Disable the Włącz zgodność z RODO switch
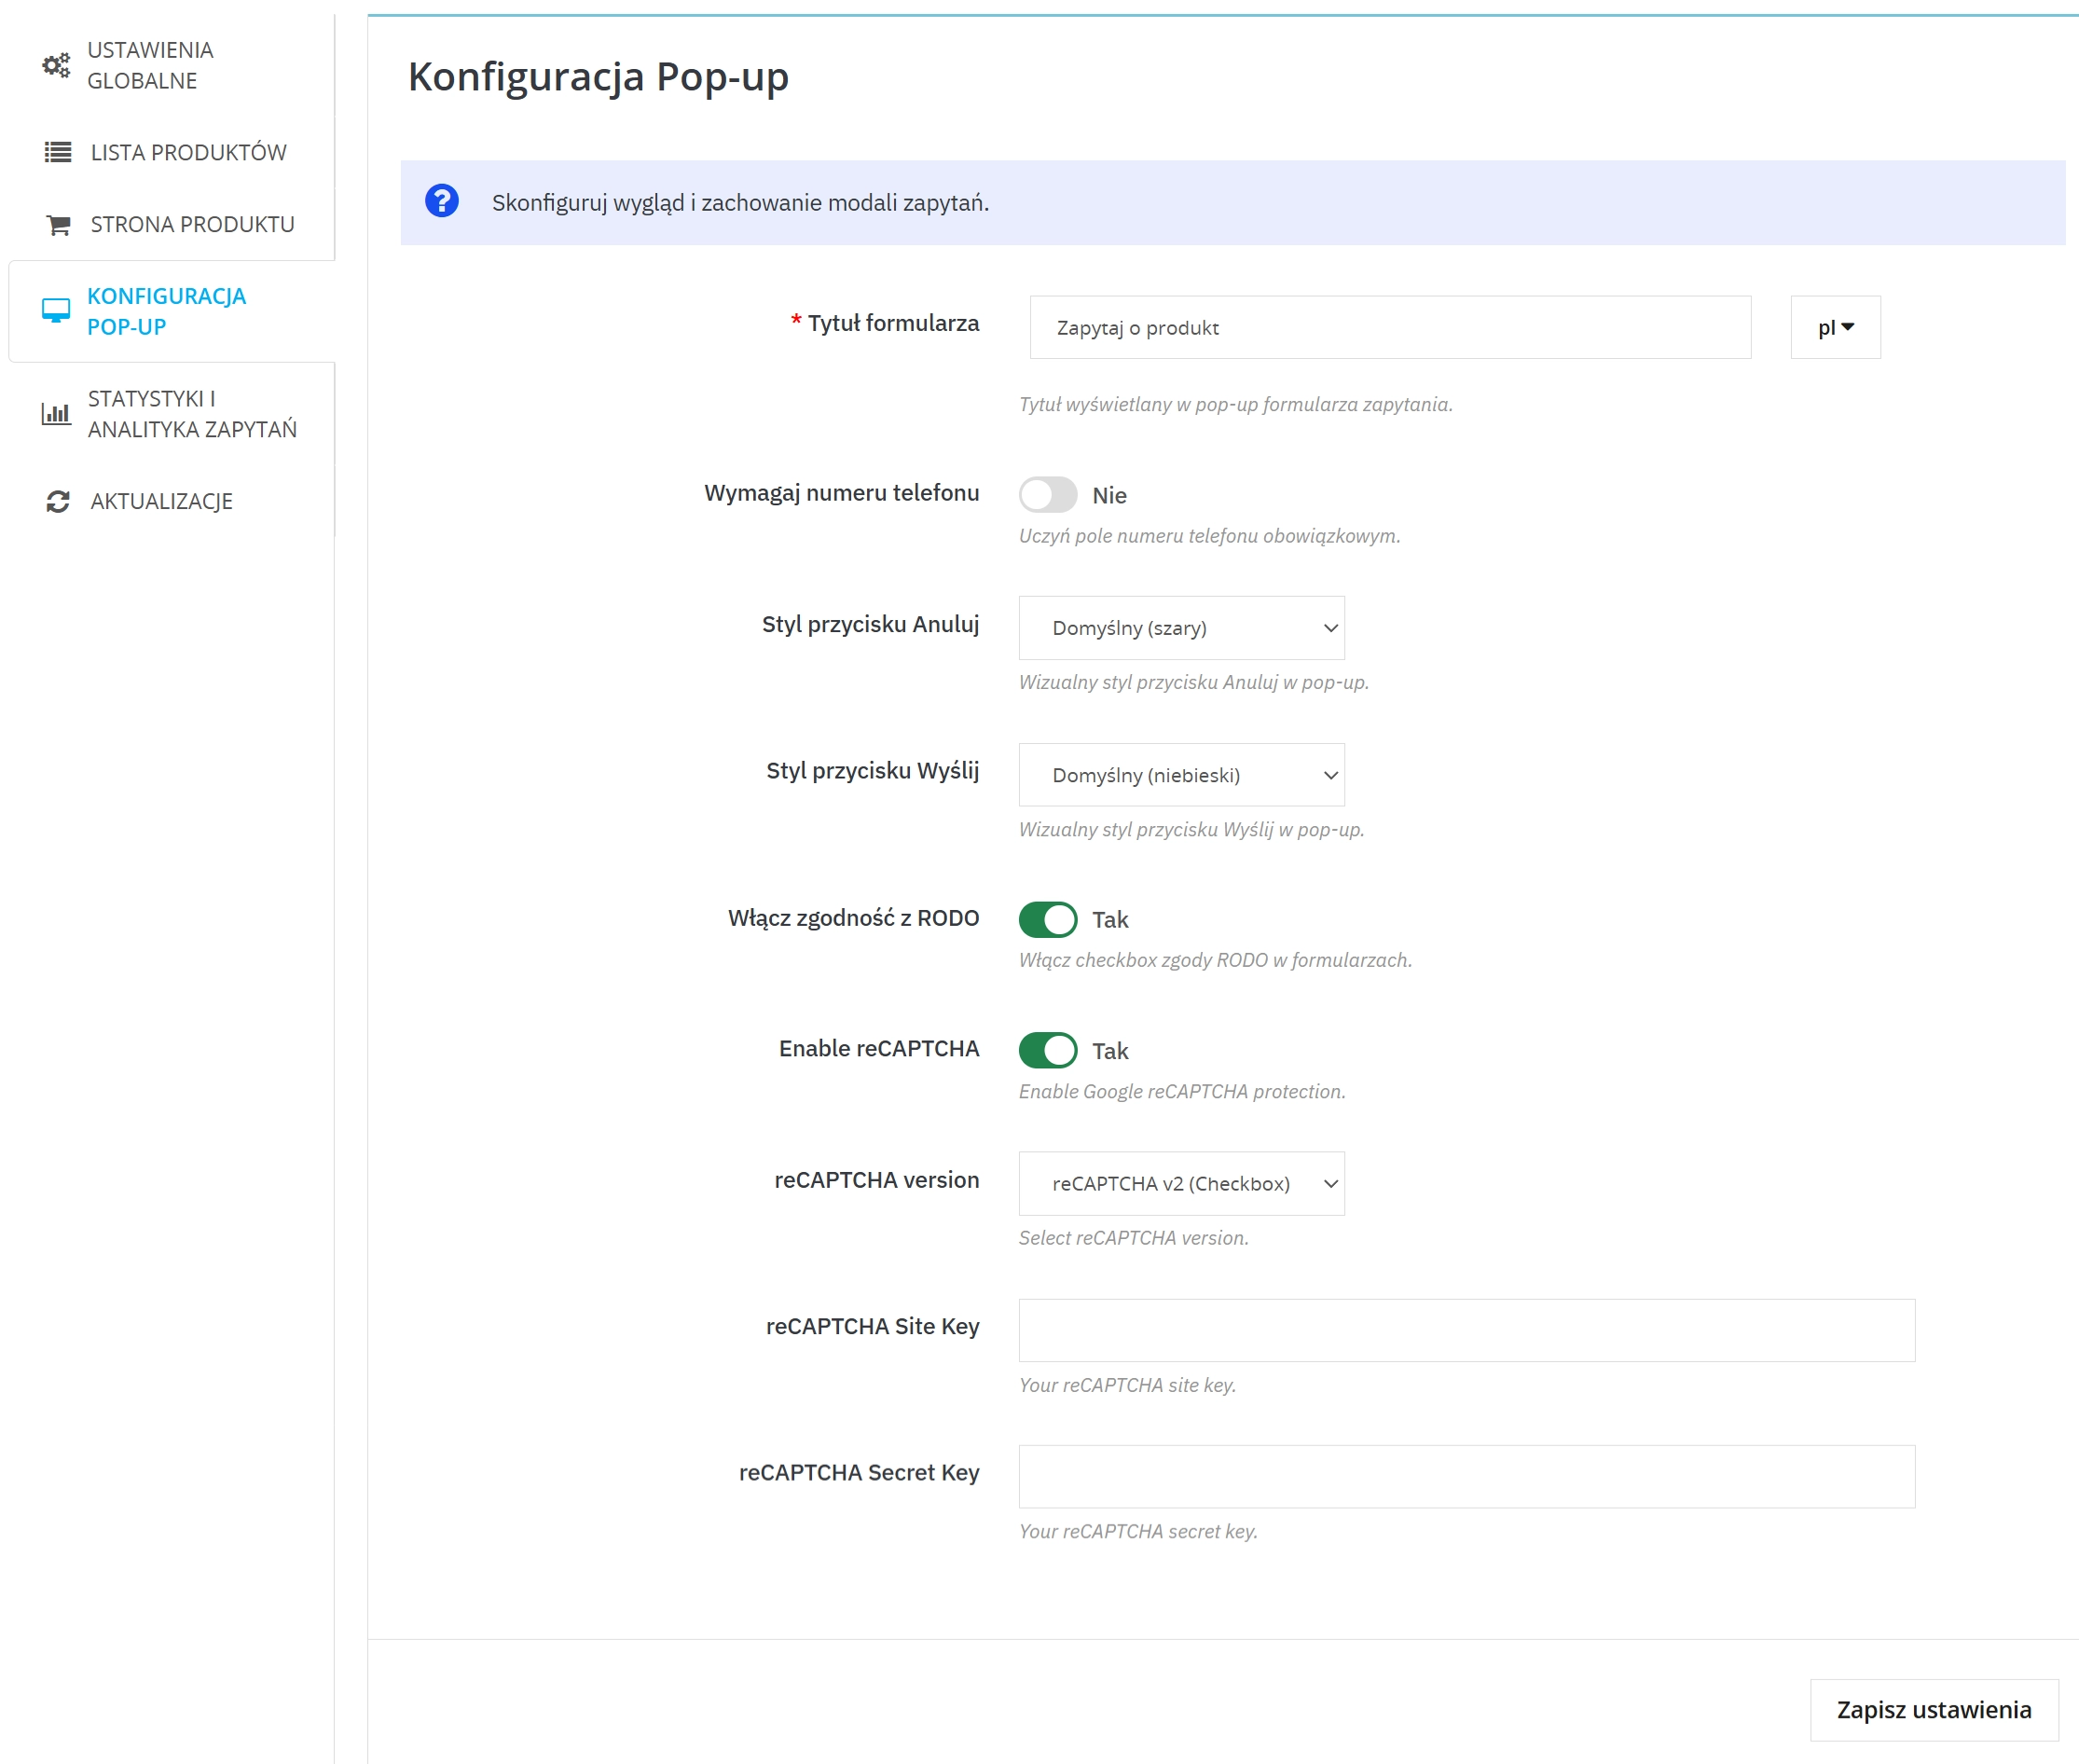Image resolution: width=2079 pixels, height=1764 pixels. (1047, 919)
